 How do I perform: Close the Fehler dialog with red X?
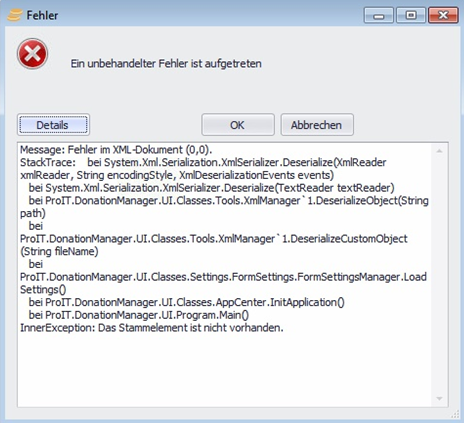pos(443,16)
